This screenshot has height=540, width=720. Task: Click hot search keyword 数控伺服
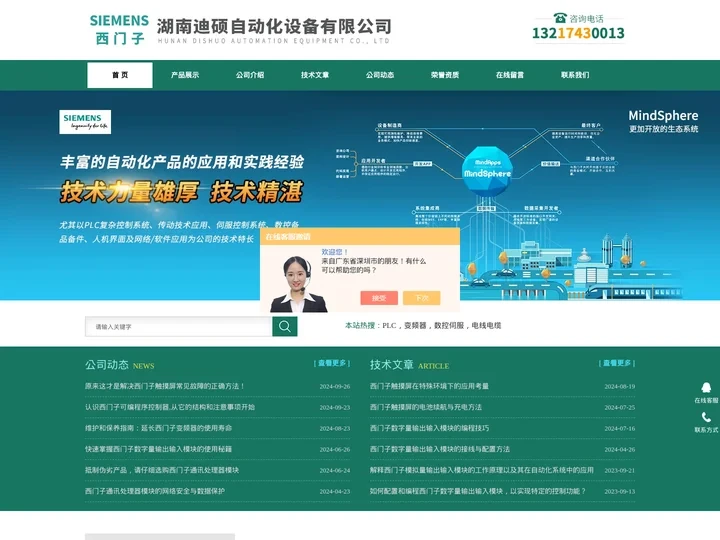click(449, 326)
